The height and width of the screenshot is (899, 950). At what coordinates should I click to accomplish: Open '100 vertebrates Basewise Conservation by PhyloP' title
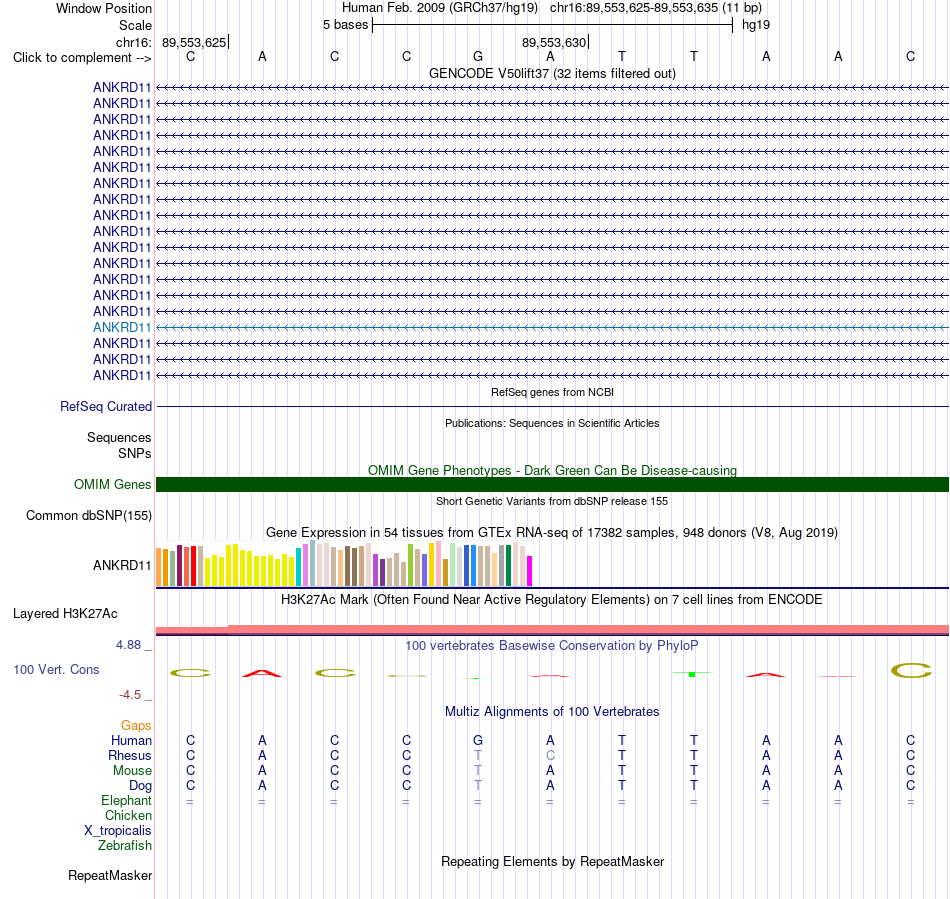(x=552, y=646)
